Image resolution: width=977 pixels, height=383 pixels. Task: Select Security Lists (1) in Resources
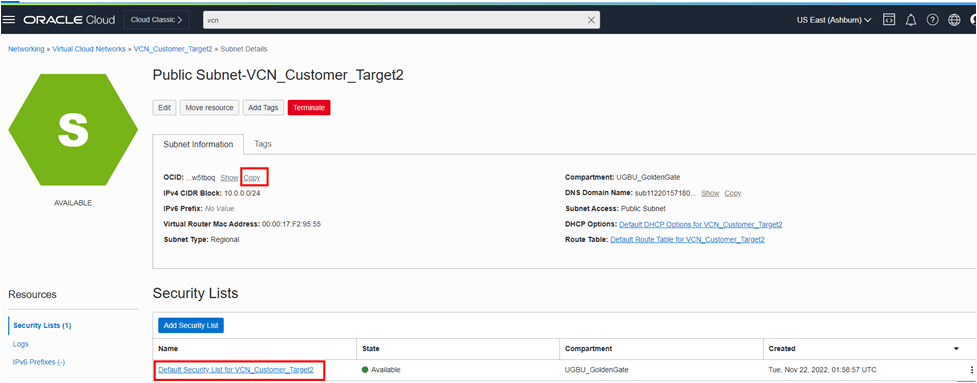click(42, 326)
